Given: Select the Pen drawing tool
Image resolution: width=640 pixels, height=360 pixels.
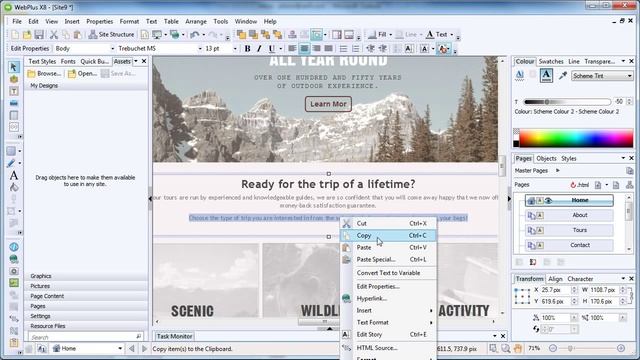Looking at the screenshot, I should click(x=11, y=163).
